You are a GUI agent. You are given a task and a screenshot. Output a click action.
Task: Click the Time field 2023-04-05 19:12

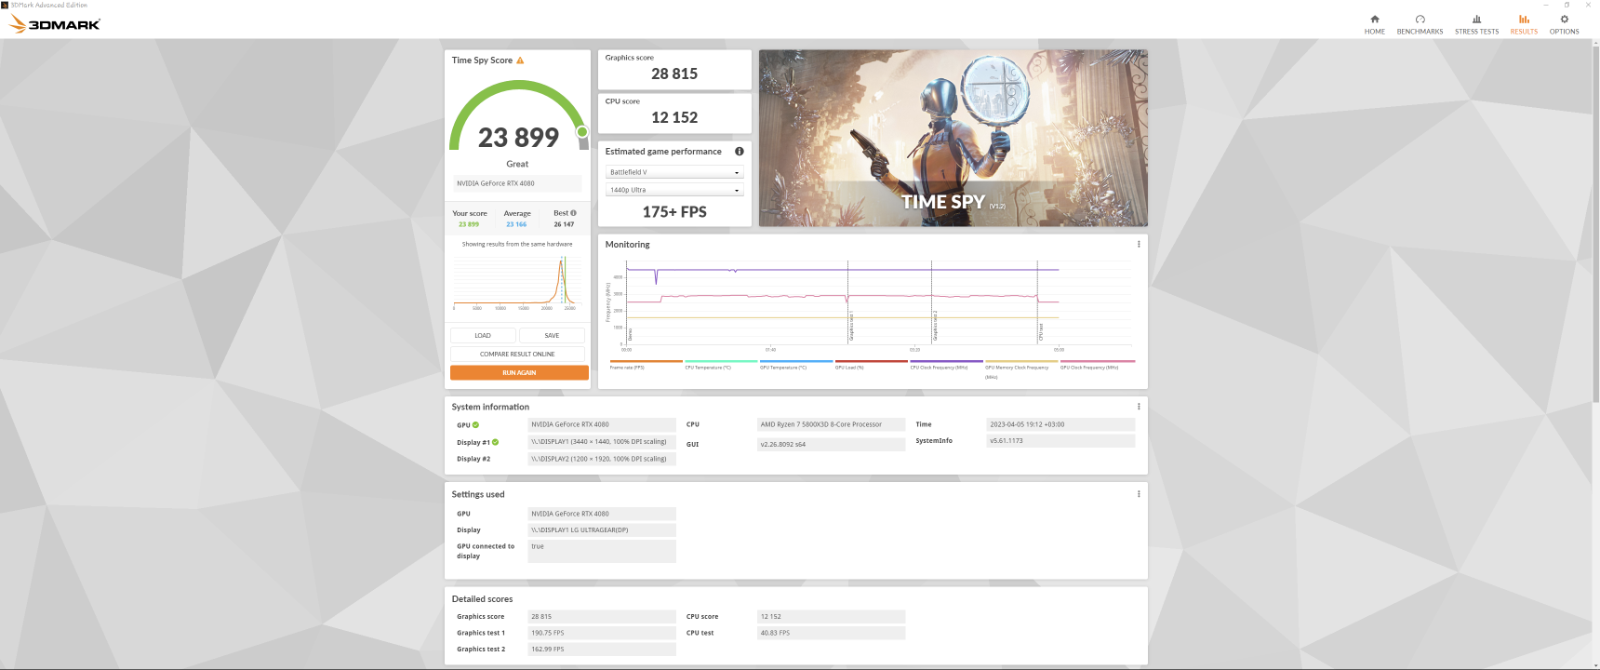point(1061,424)
